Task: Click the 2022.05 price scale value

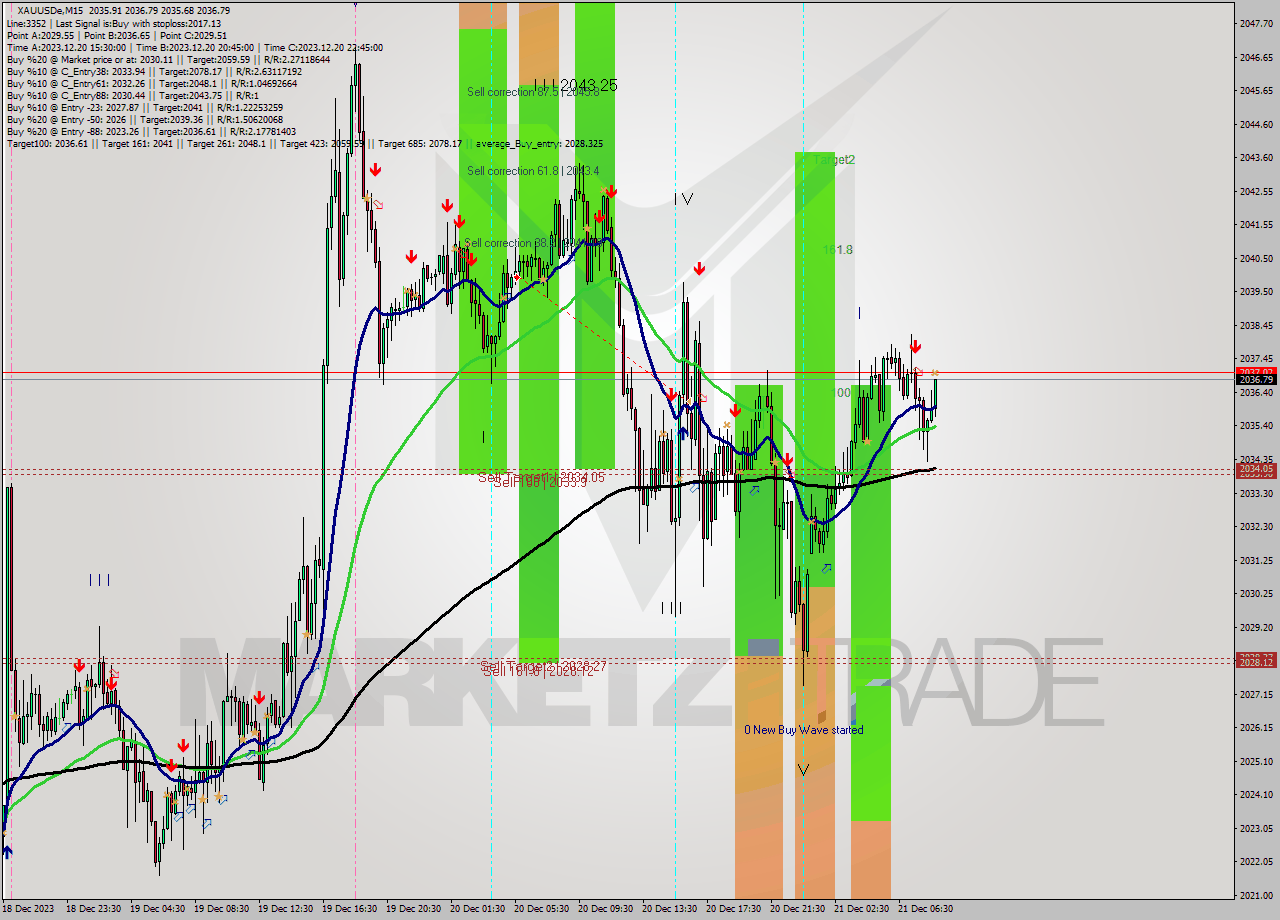Action: pyautogui.click(x=1256, y=861)
